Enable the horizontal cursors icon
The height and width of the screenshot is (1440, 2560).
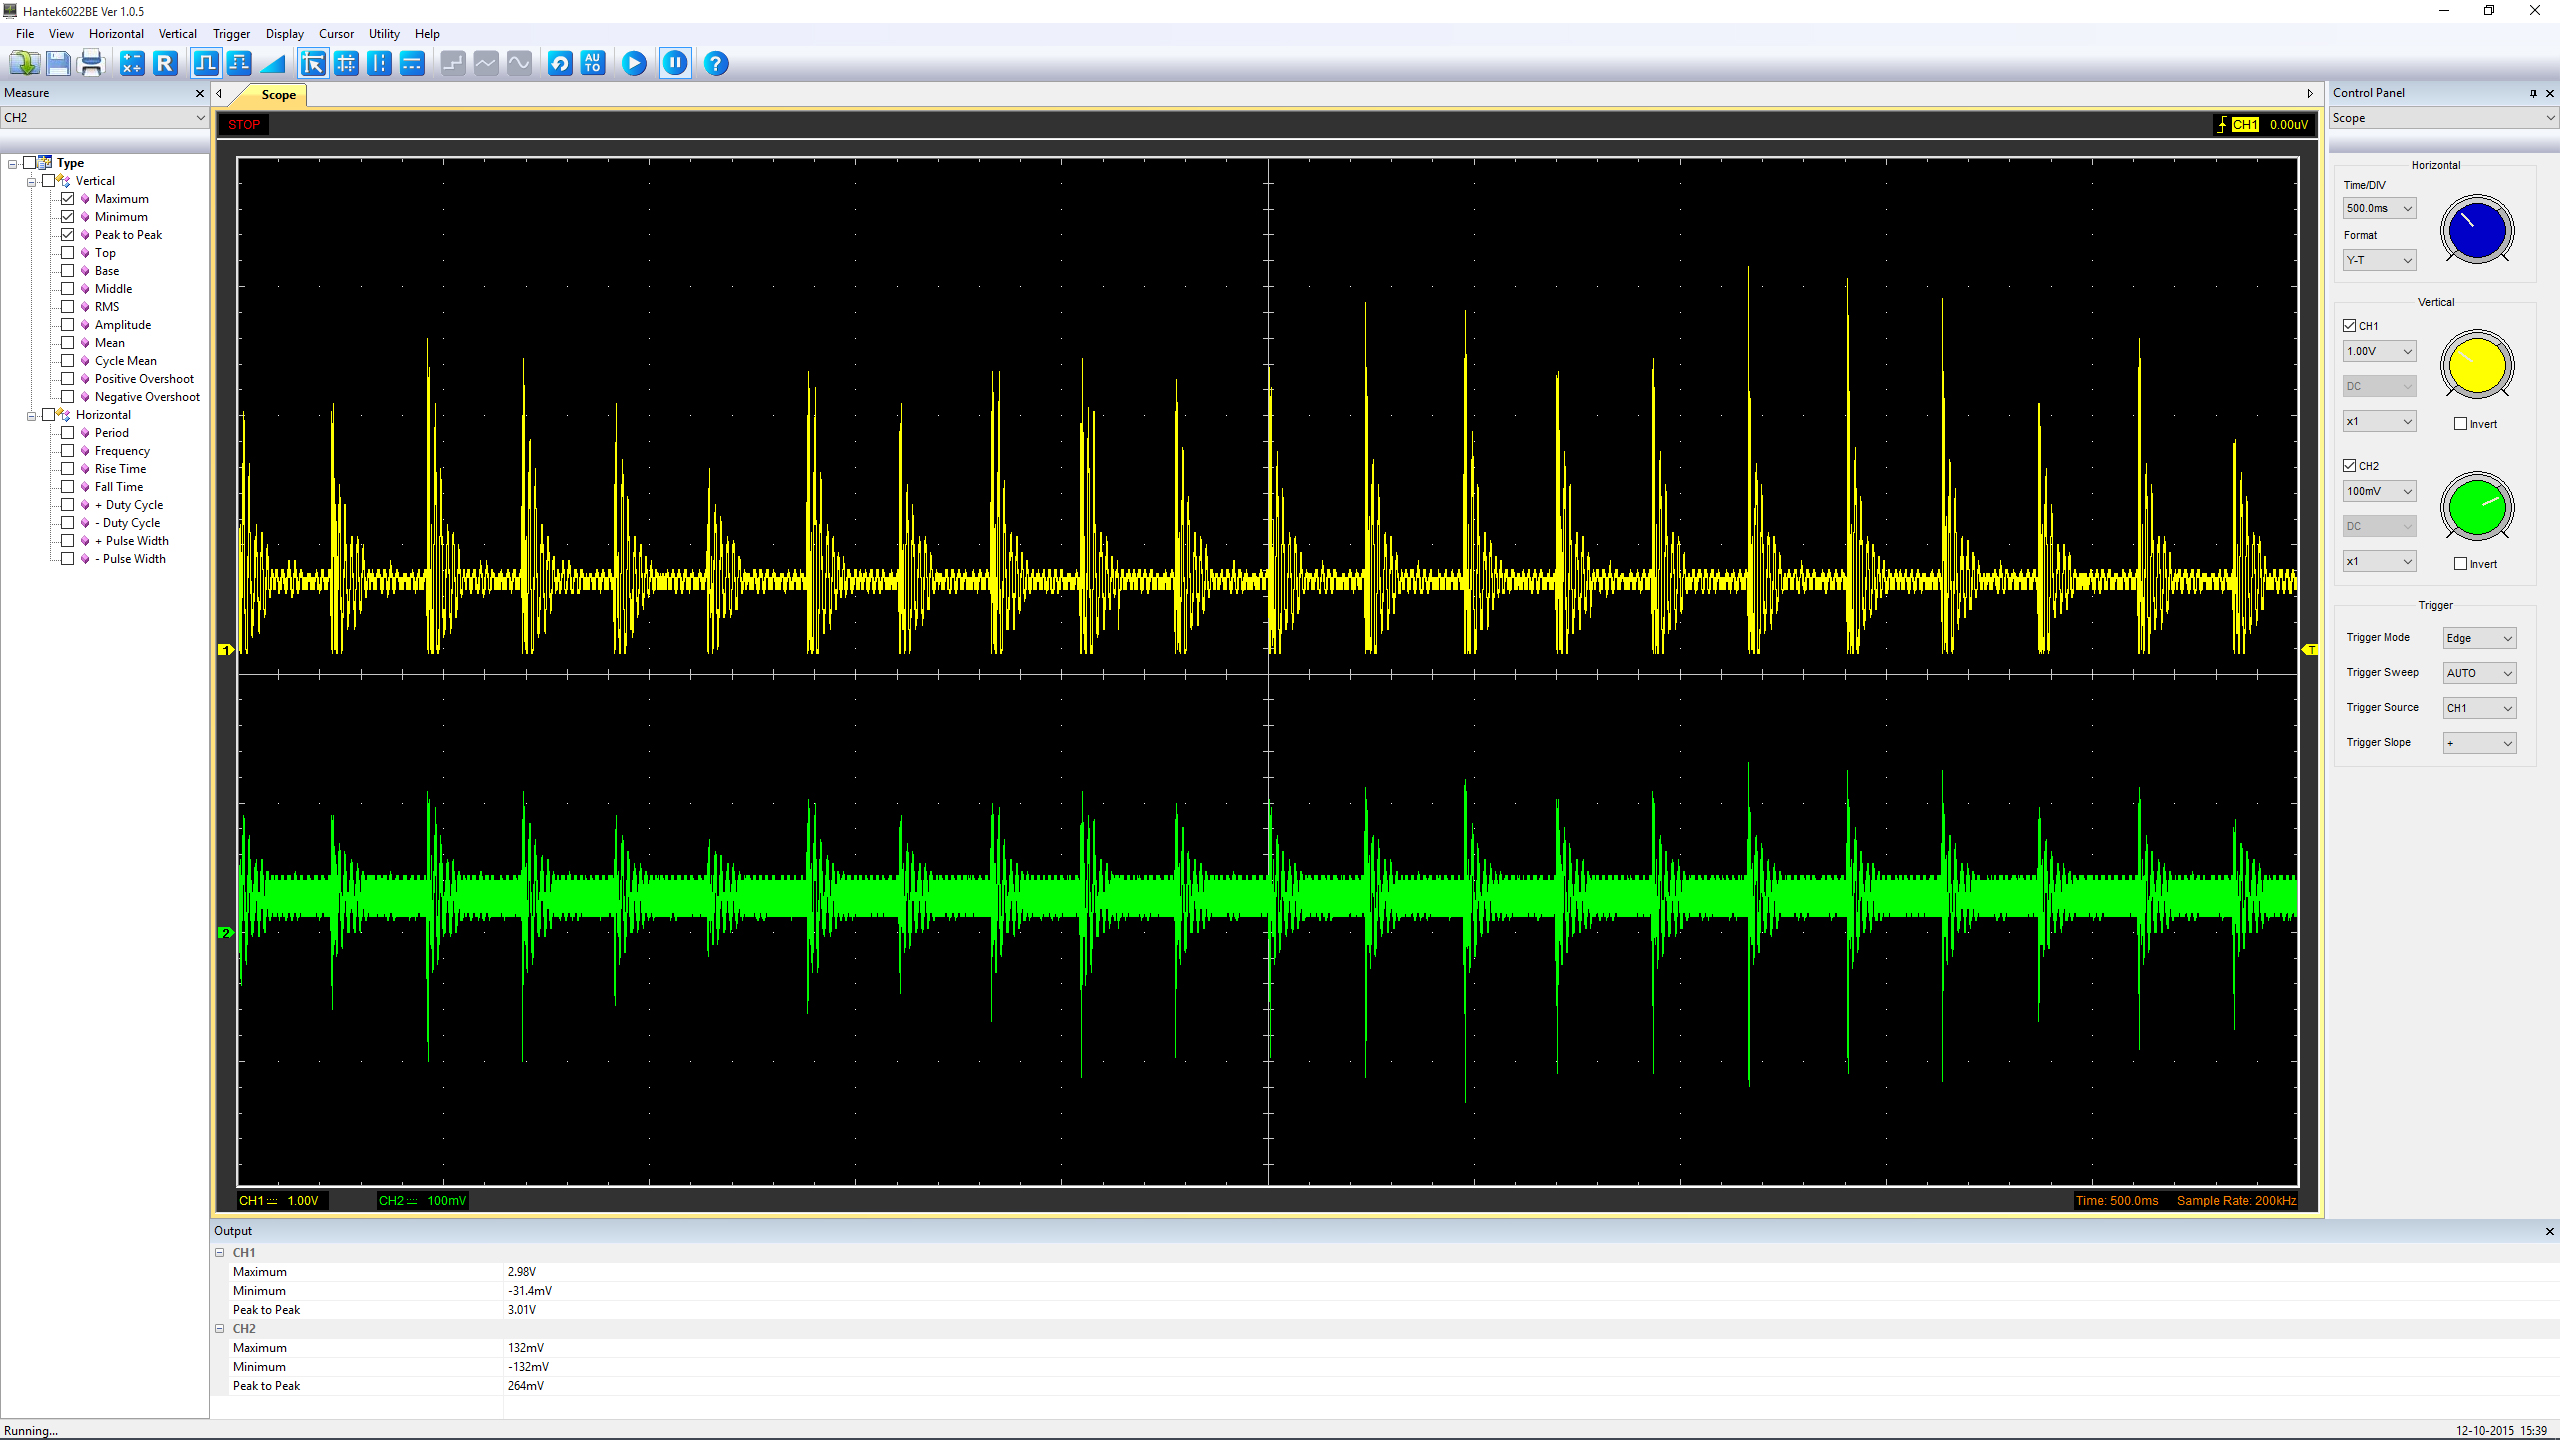click(x=412, y=64)
